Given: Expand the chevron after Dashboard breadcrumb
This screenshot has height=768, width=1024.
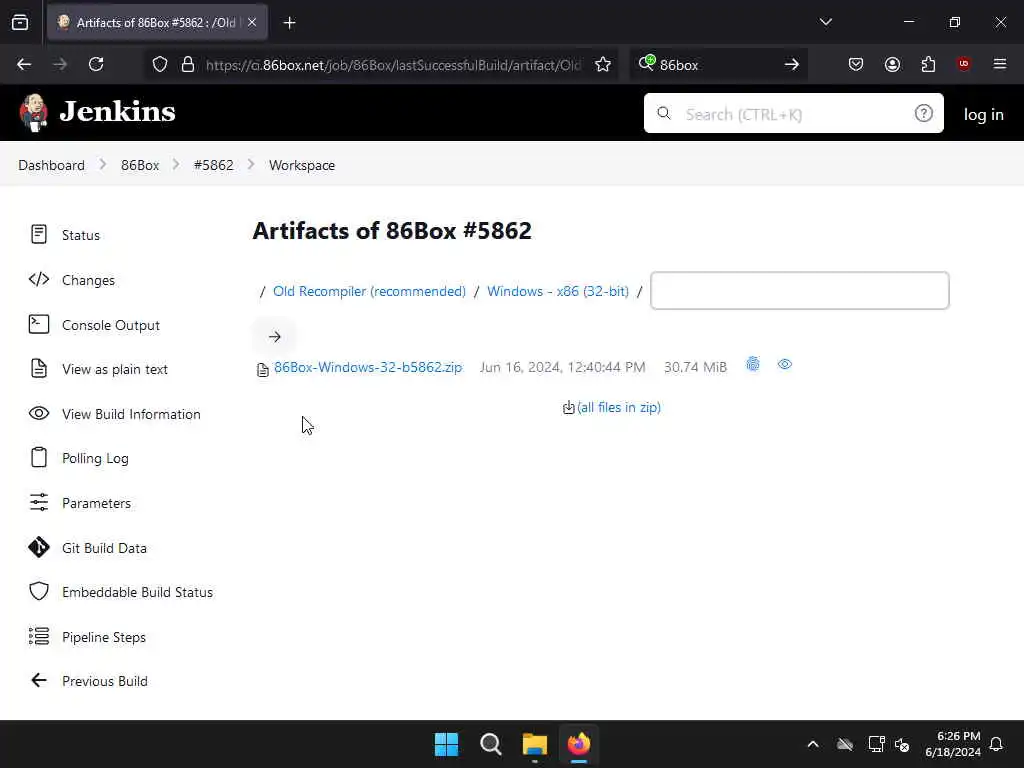Looking at the screenshot, I should tap(103, 165).
